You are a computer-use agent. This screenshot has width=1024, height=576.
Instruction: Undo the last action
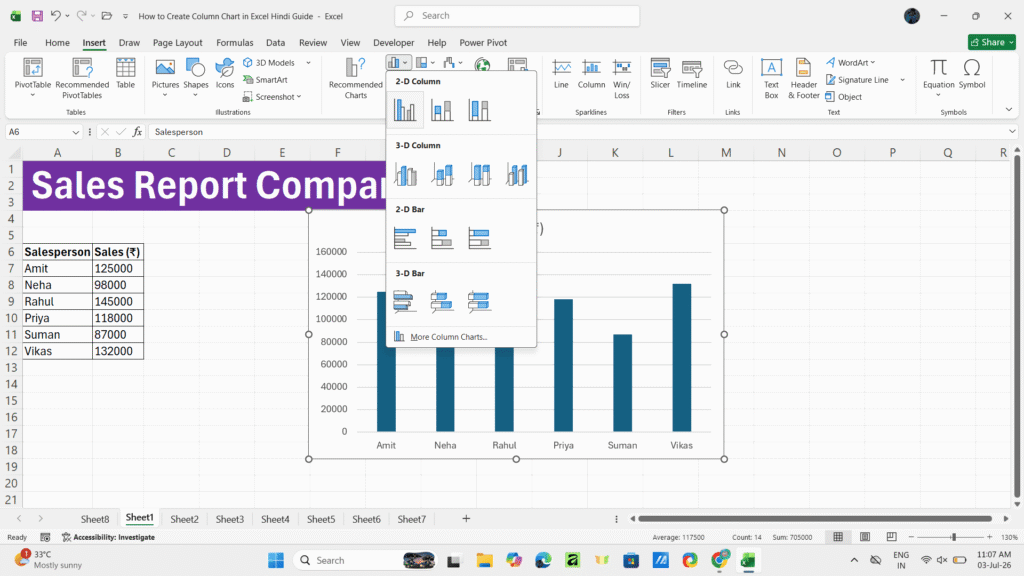pyautogui.click(x=56, y=16)
